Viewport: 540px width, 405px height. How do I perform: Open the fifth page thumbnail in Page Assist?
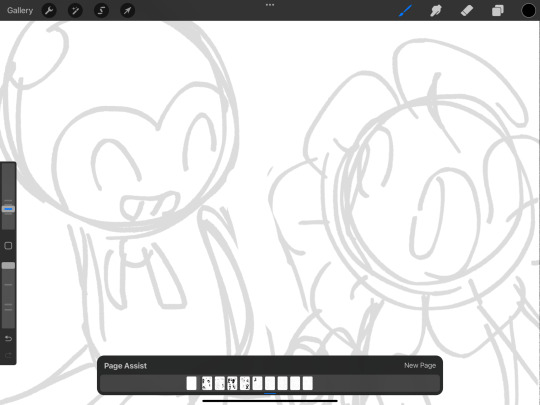[x=245, y=383]
